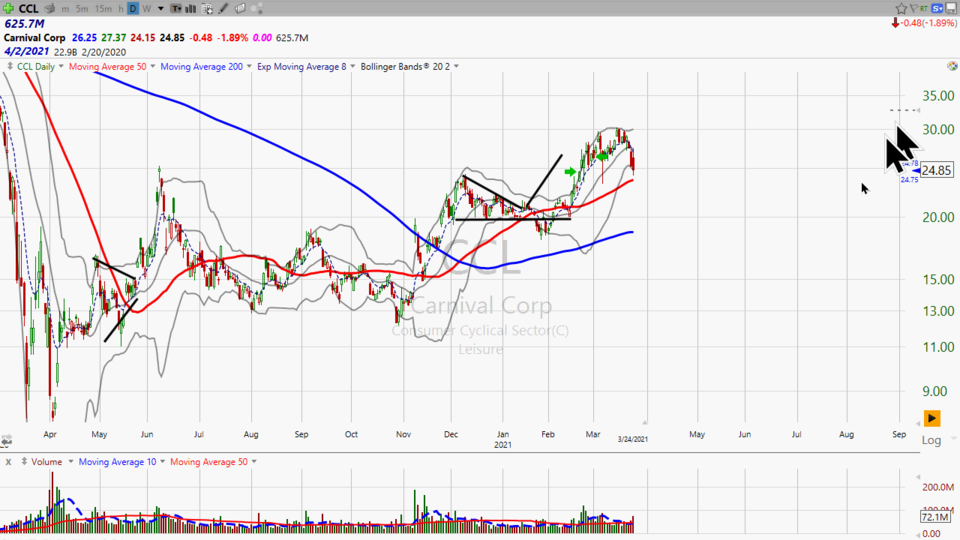
Task: Click the red down-arrow change indicator
Action: 895,23
